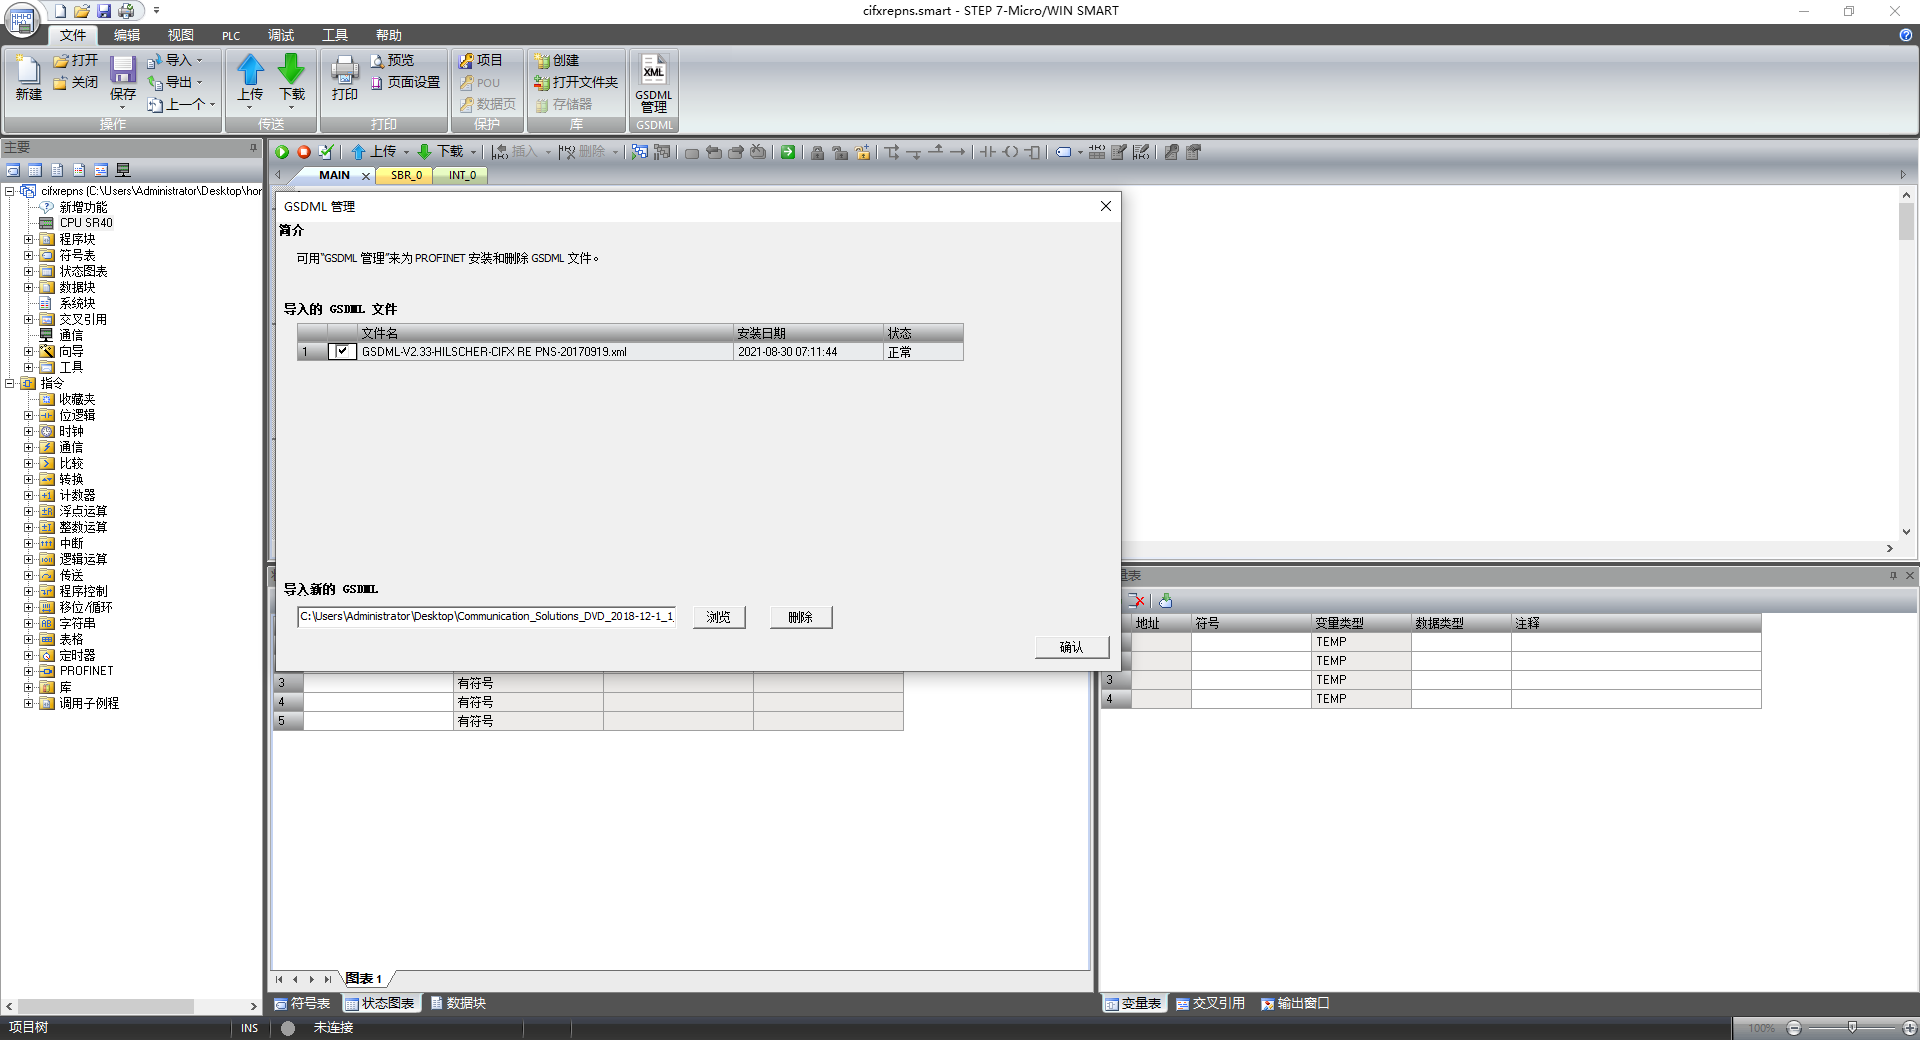Switch to the SBR_0 editor tab
Screen dimensions: 1920x1040
[406, 175]
